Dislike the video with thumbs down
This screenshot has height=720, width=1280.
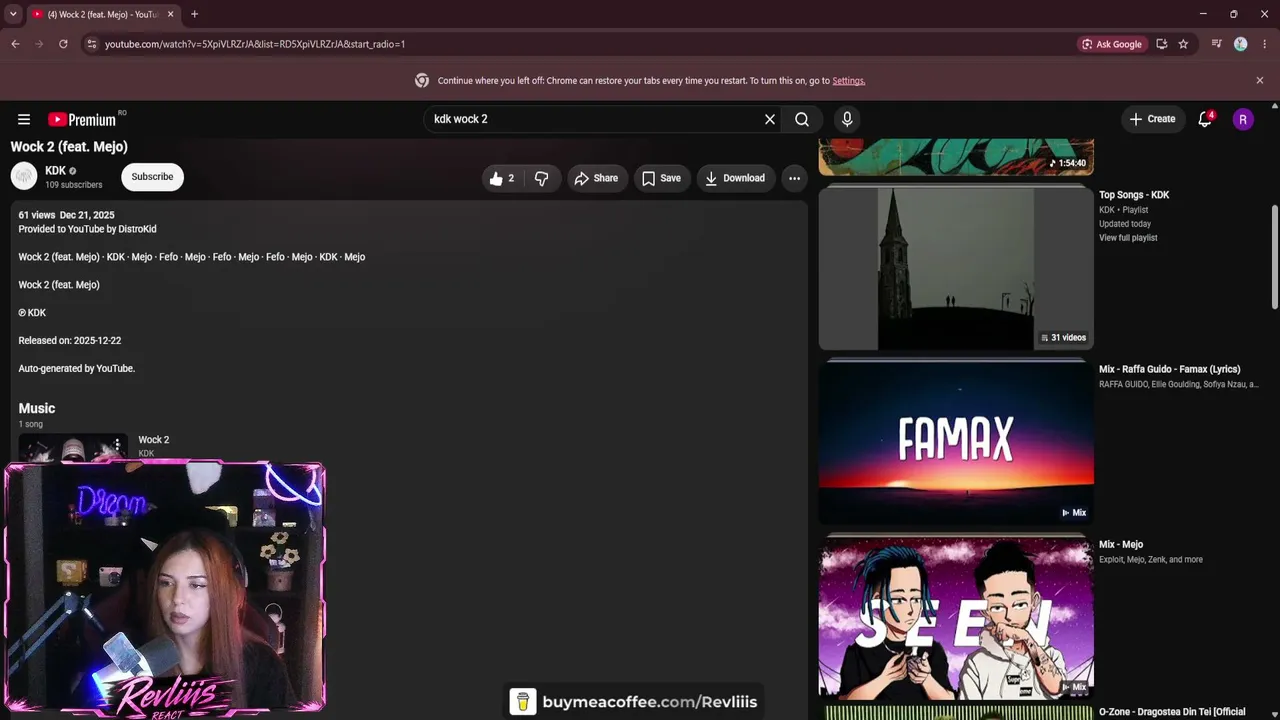[541, 178]
